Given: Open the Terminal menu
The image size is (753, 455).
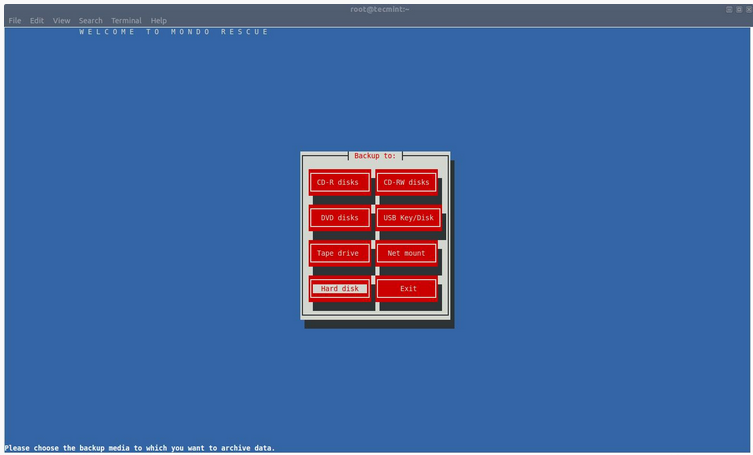Looking at the screenshot, I should pyautogui.click(x=126, y=21).
